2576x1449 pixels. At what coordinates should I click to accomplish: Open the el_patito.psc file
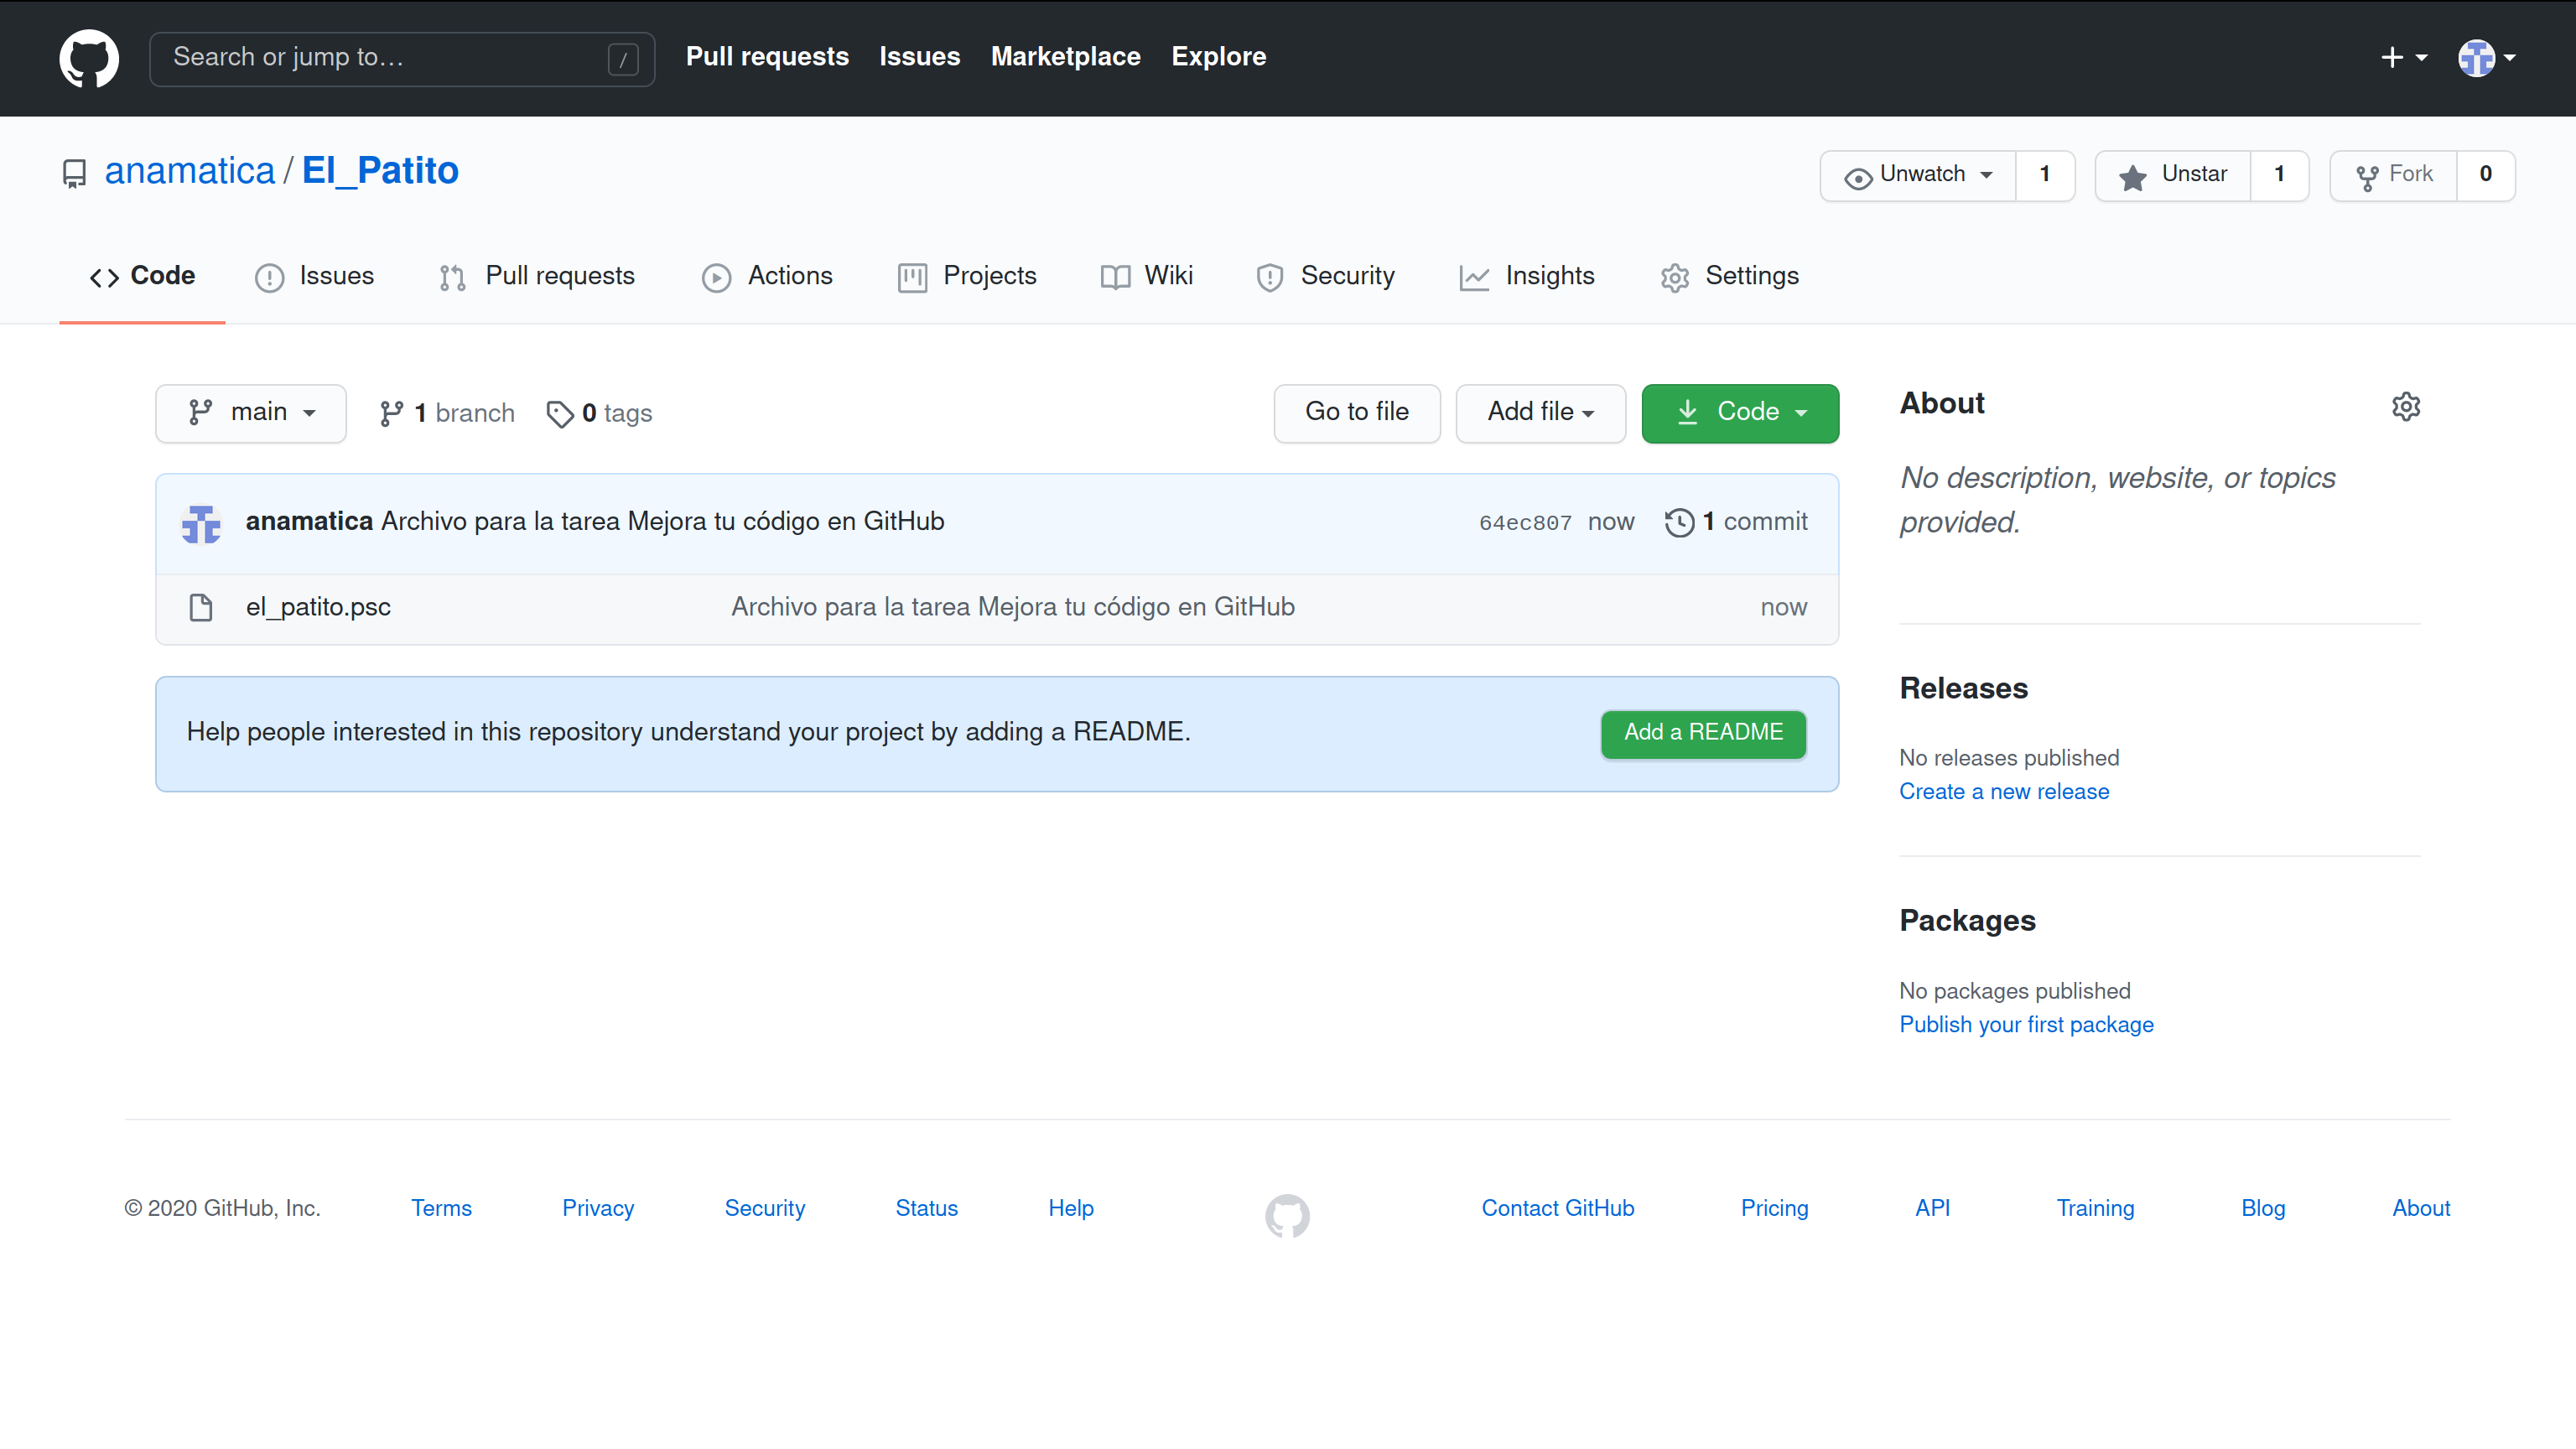[x=318, y=607]
